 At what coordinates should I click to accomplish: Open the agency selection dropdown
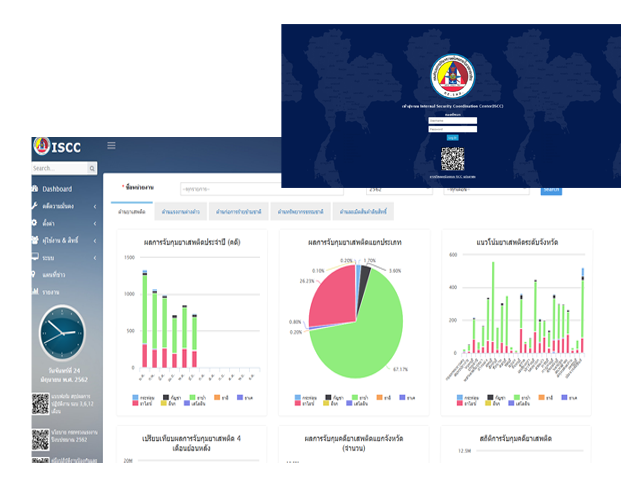click(x=230, y=188)
